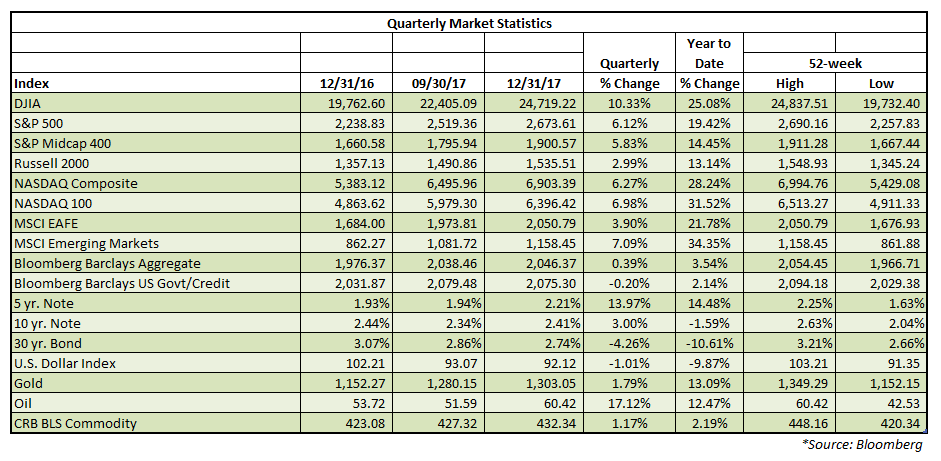Screen dimensions: 941x461
Task: Click the U.S. Dollar Index label
Action: [63, 364]
